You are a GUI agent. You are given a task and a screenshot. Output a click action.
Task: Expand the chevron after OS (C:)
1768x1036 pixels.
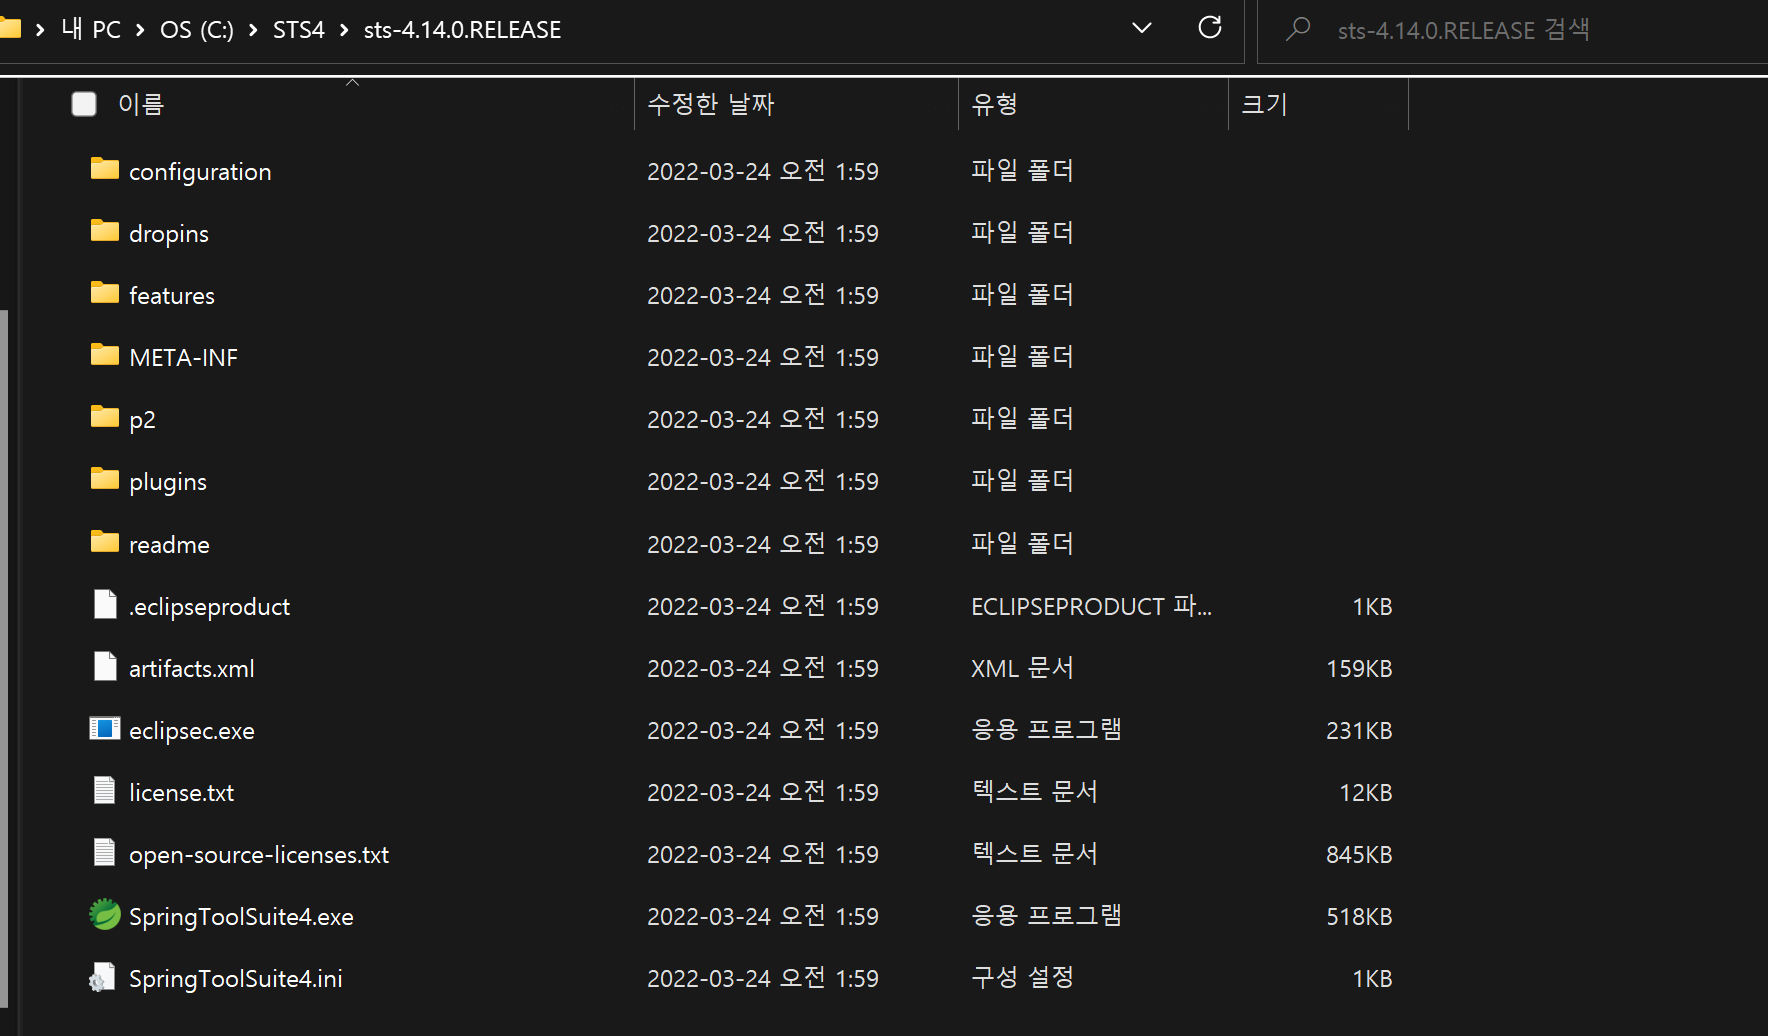pos(253,30)
